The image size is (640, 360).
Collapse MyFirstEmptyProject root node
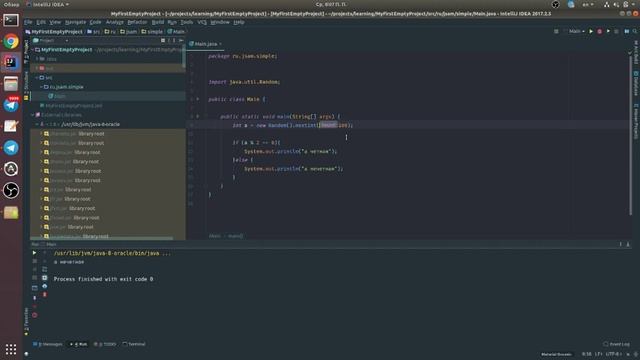pos(33,50)
